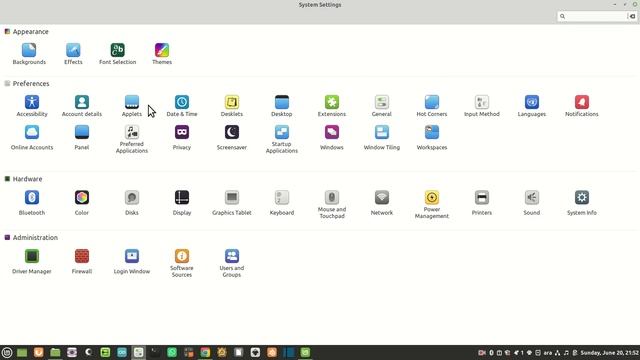640x360 pixels.
Task: Open Input Method settings
Action: [482, 106]
